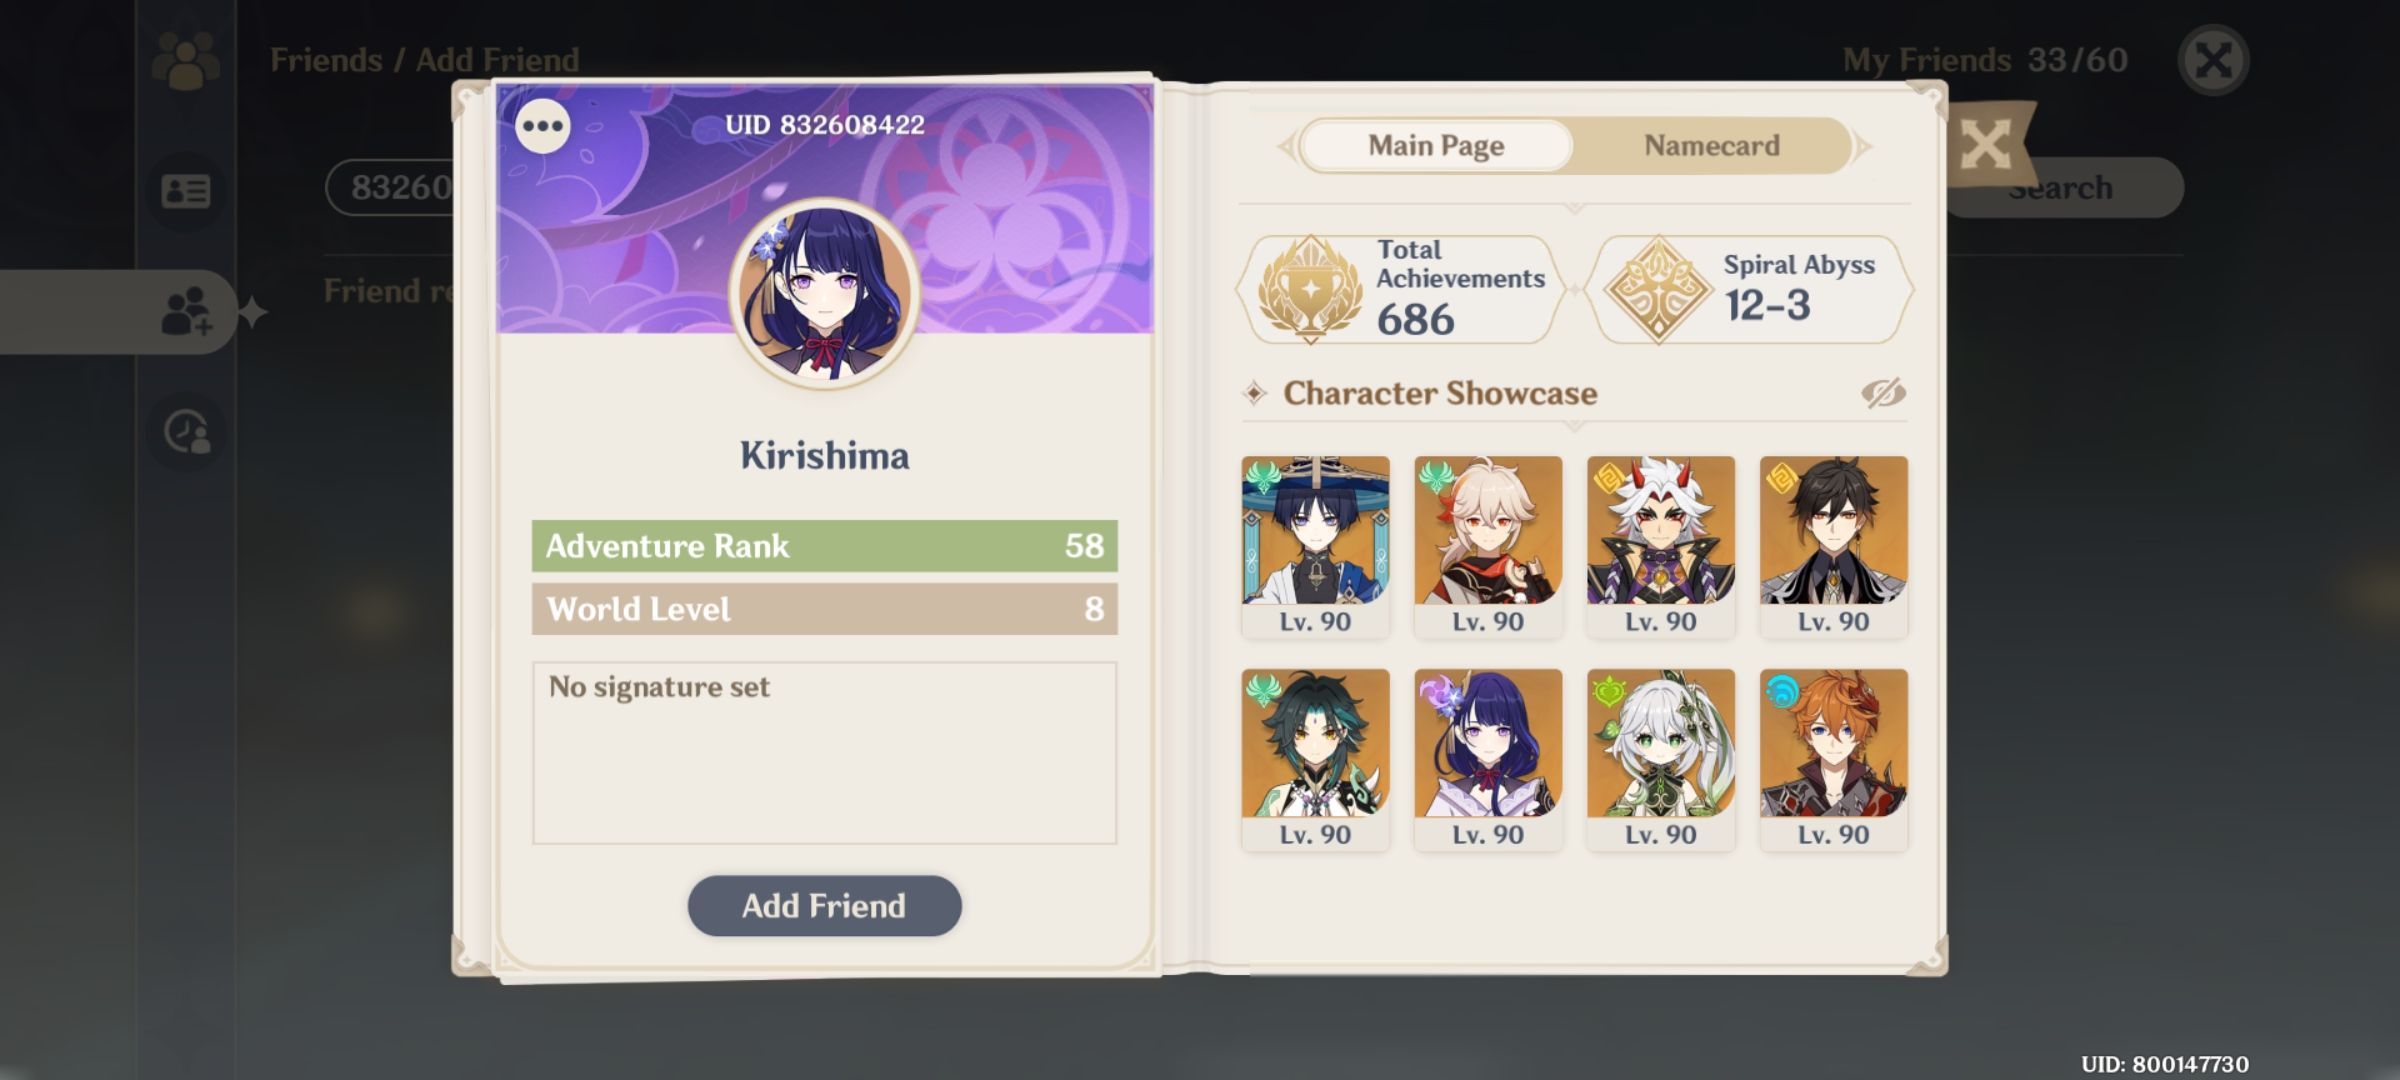Click the right arrow beside Namecard tab
This screenshot has height=1080, width=2400.
coord(1862,147)
